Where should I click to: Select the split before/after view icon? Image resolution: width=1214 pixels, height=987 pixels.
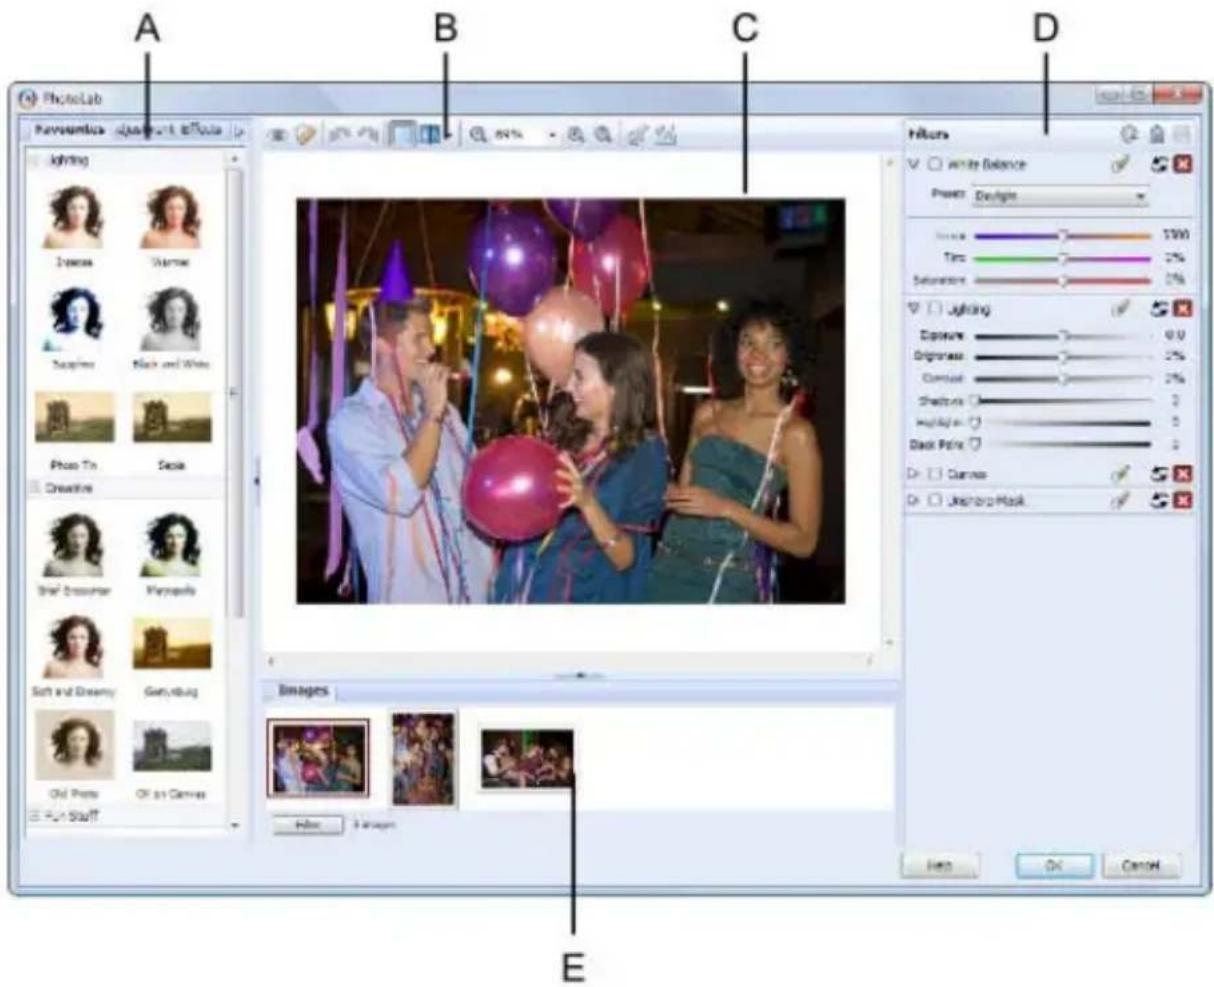(x=430, y=135)
